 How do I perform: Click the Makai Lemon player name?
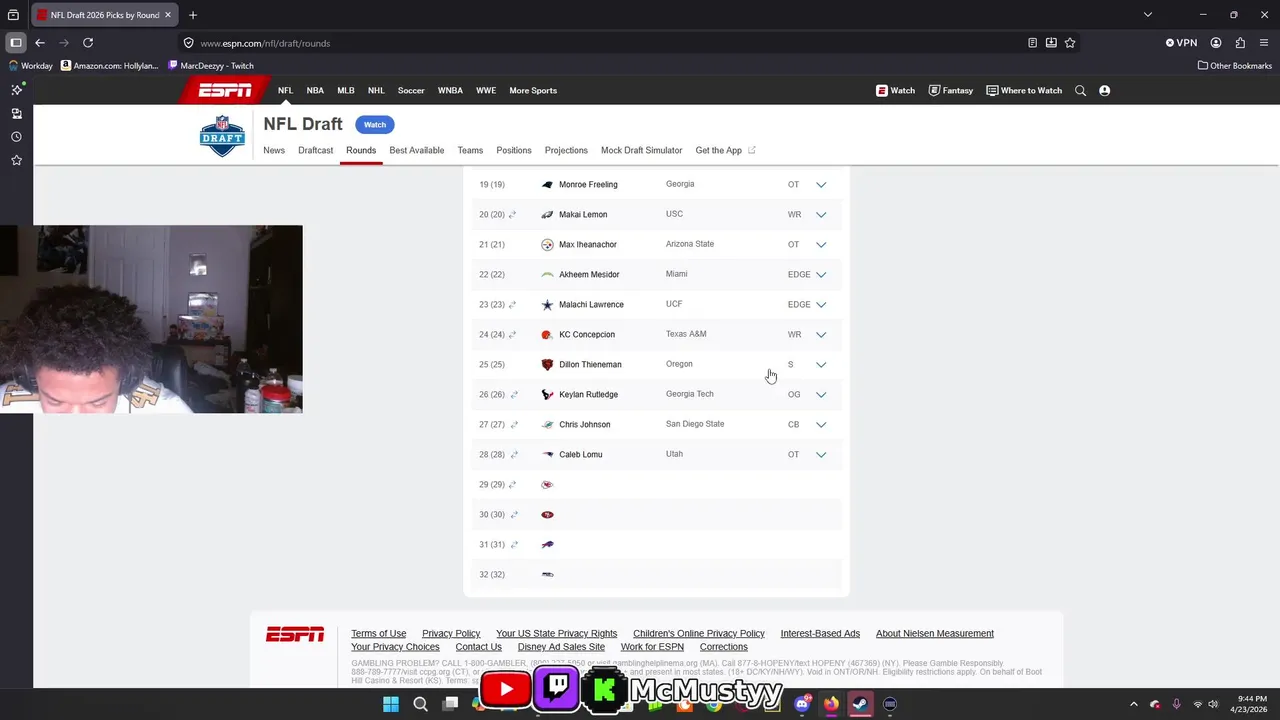pyautogui.click(x=583, y=214)
